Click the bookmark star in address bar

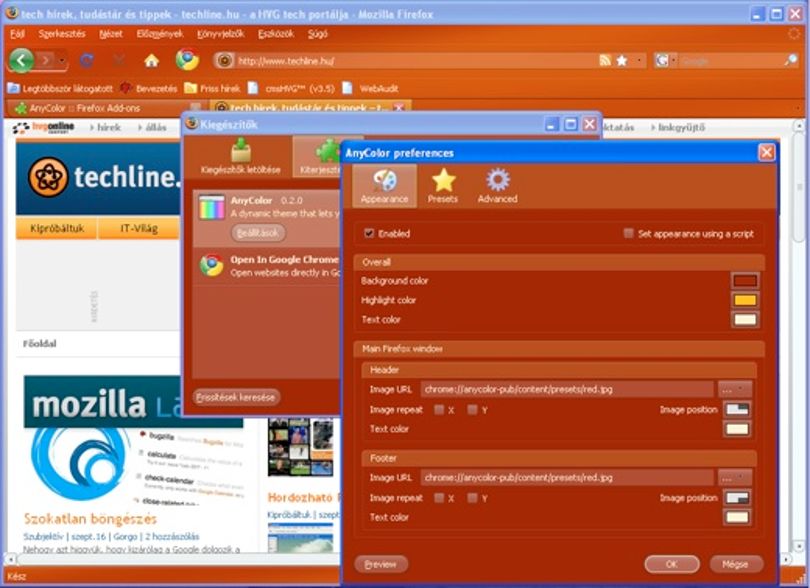[x=622, y=61]
